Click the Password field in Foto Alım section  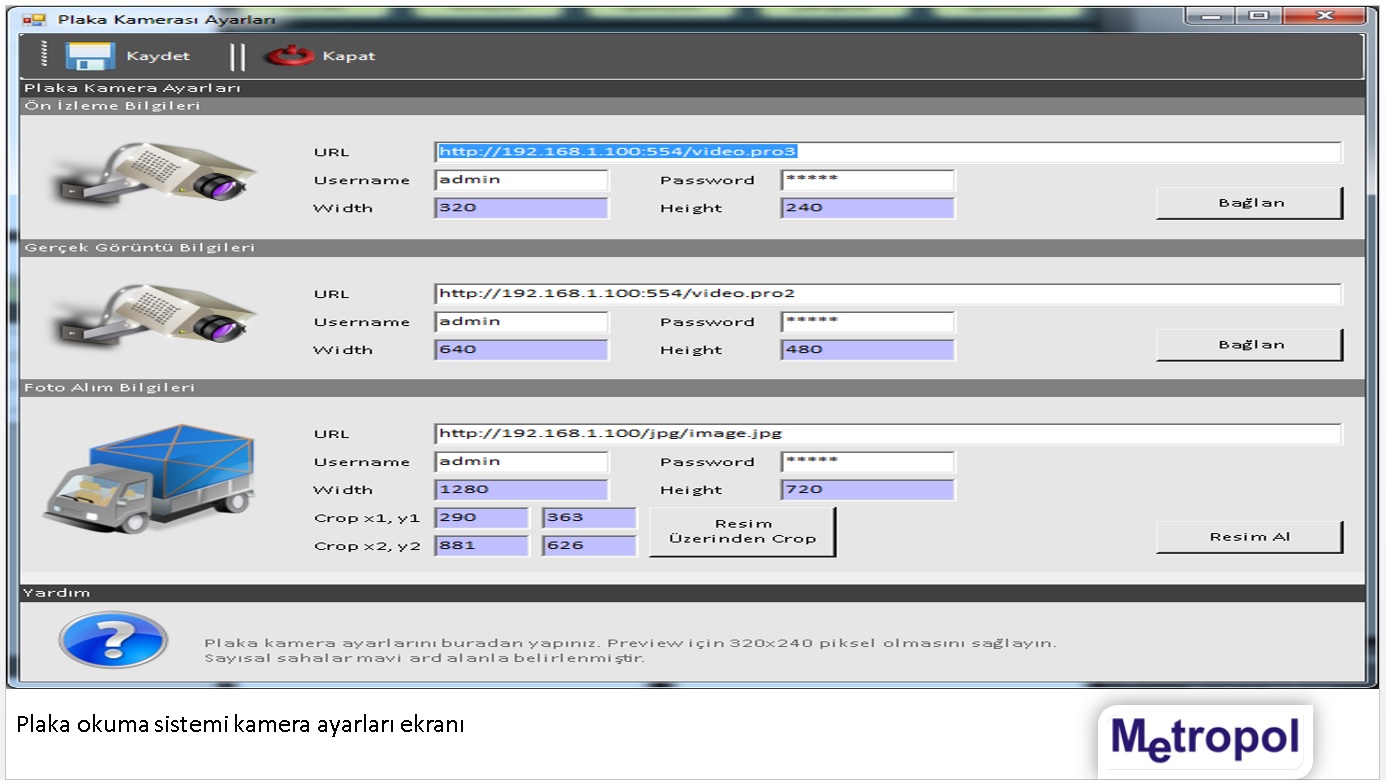[867, 462]
